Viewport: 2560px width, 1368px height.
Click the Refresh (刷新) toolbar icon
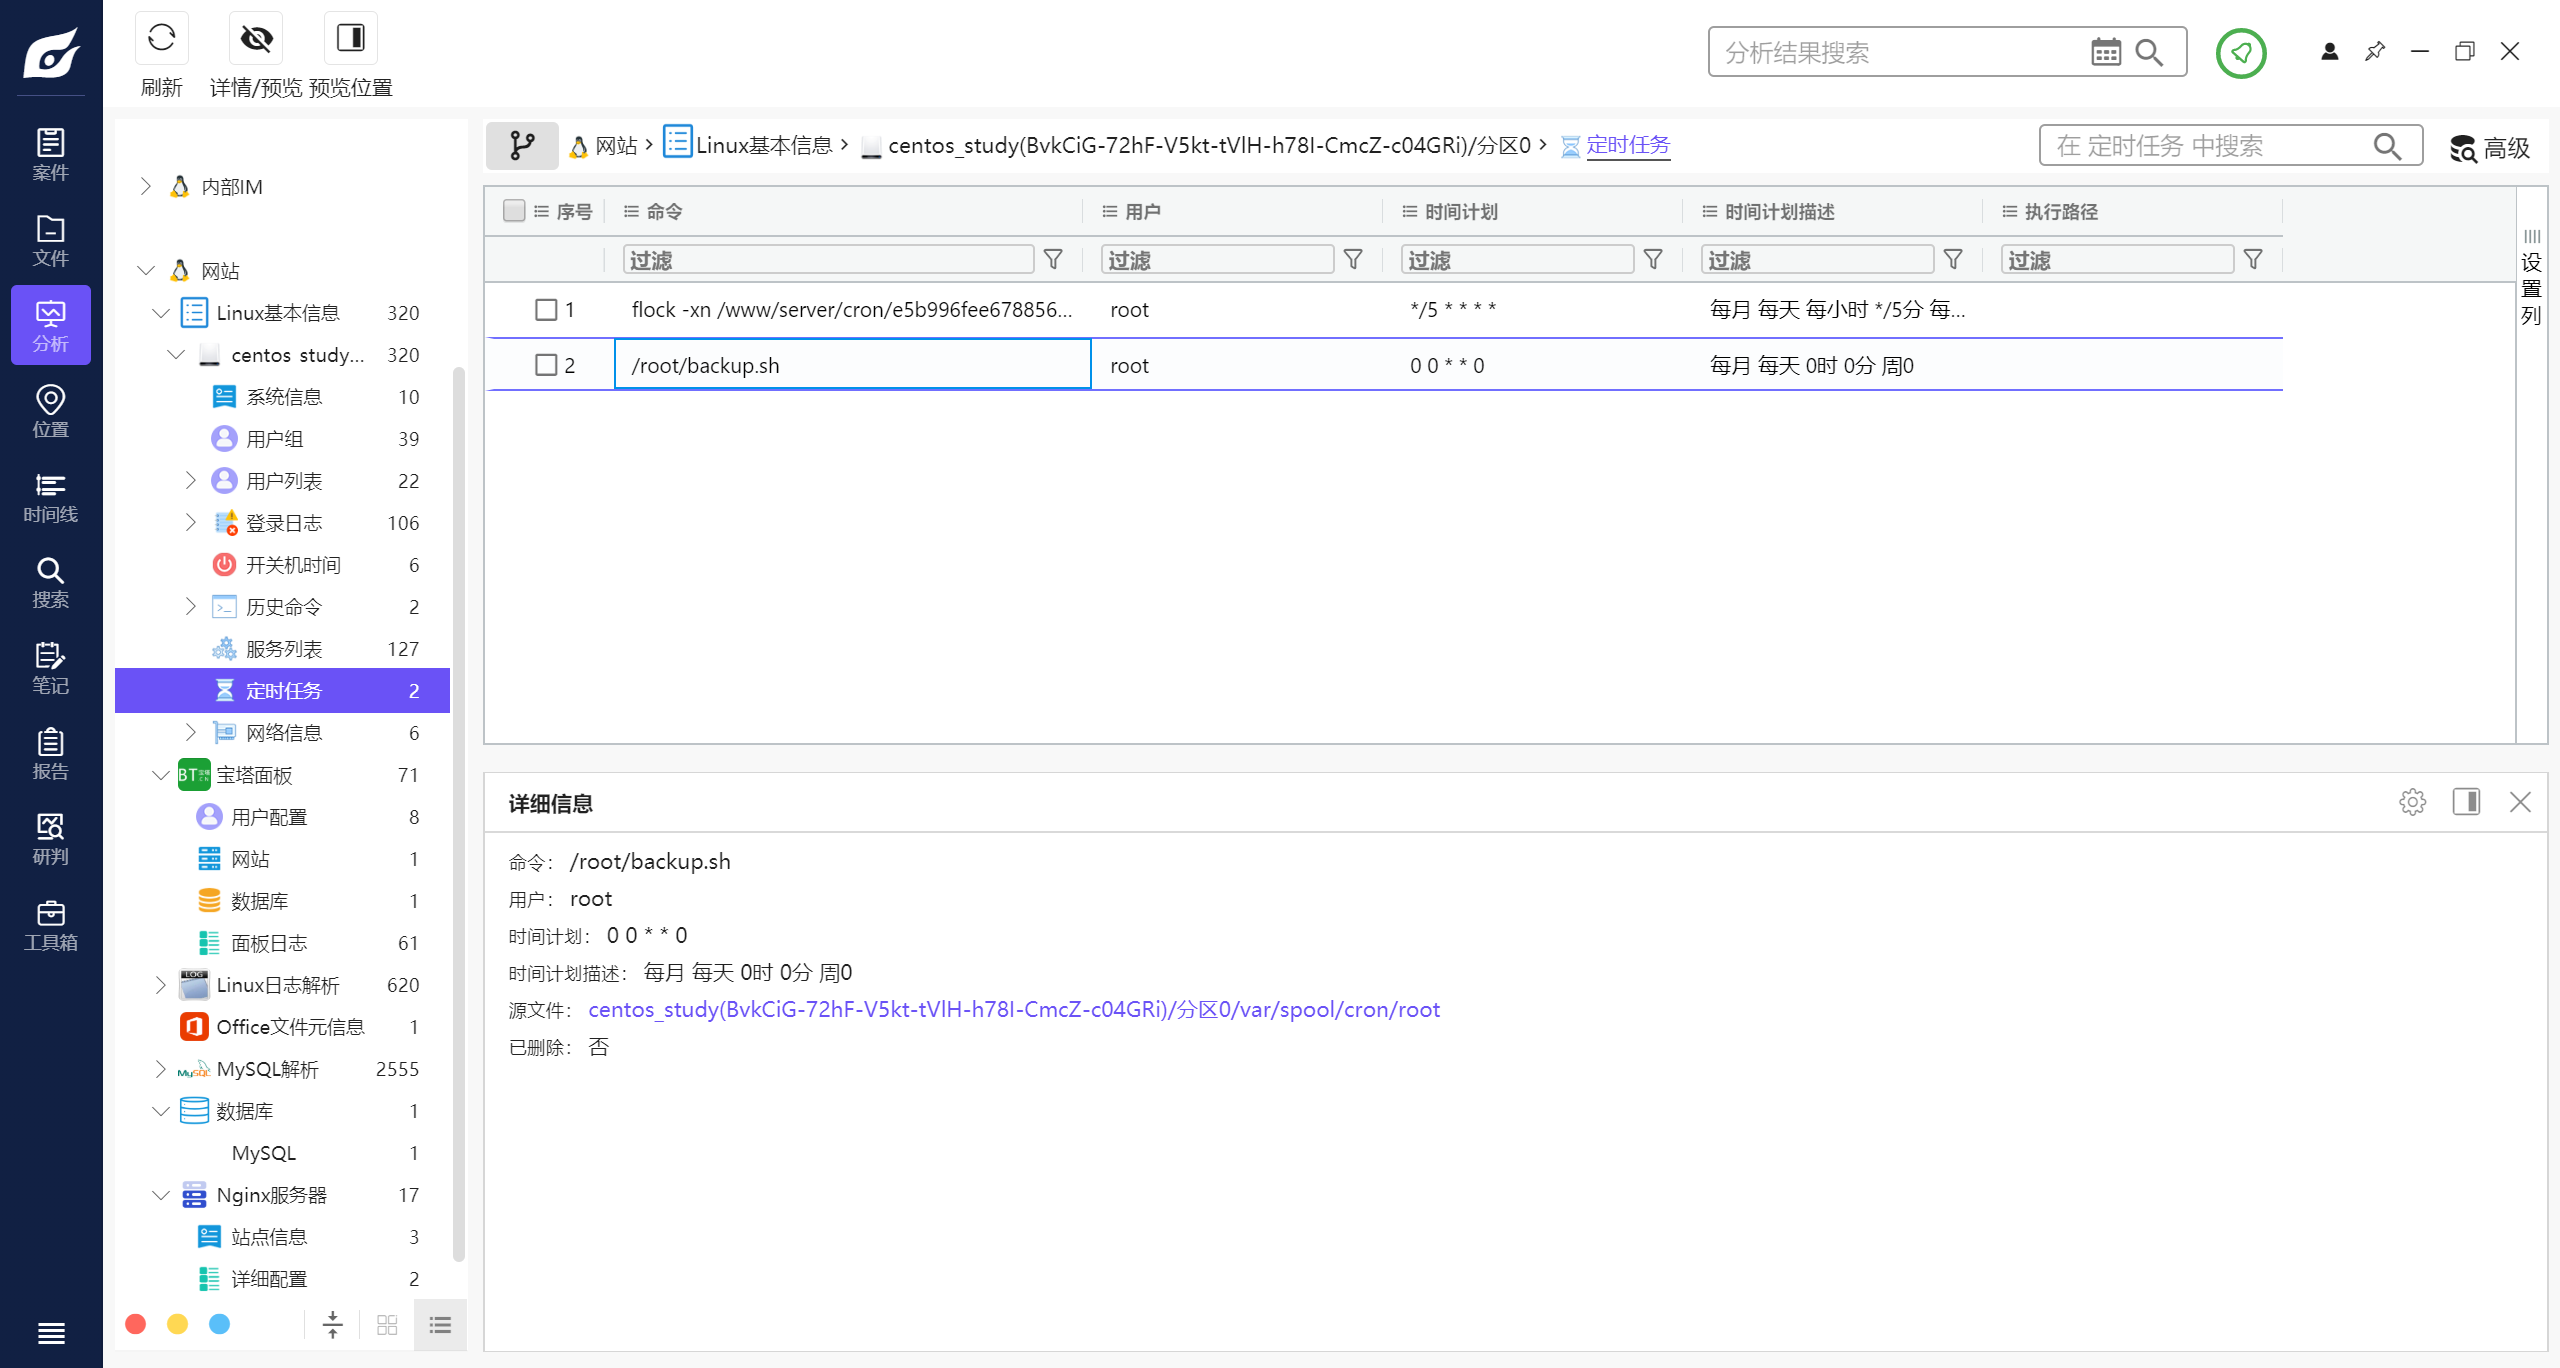(161, 39)
